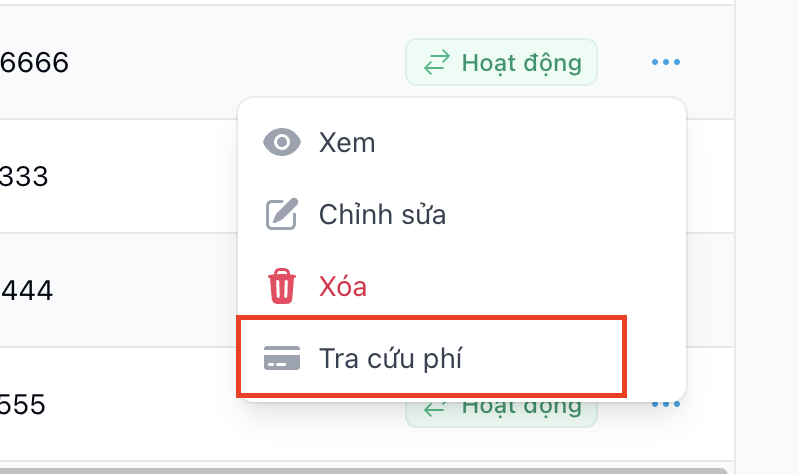The width and height of the screenshot is (798, 474).
Task: Open "Tra cứu phí" from the menu
Action: tap(390, 358)
